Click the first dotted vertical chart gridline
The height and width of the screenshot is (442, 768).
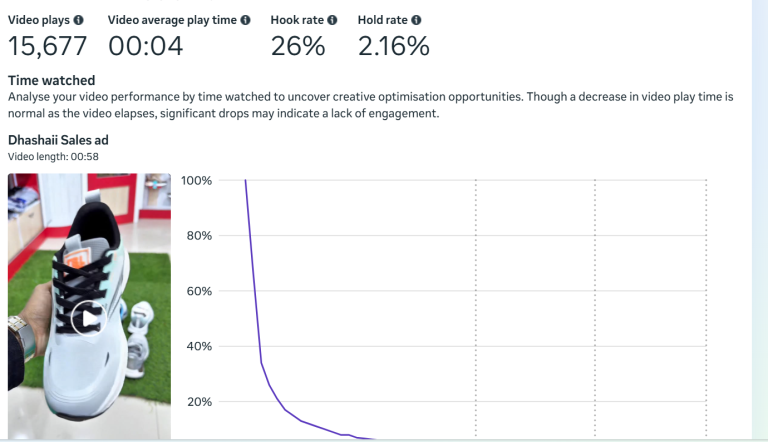point(476,300)
